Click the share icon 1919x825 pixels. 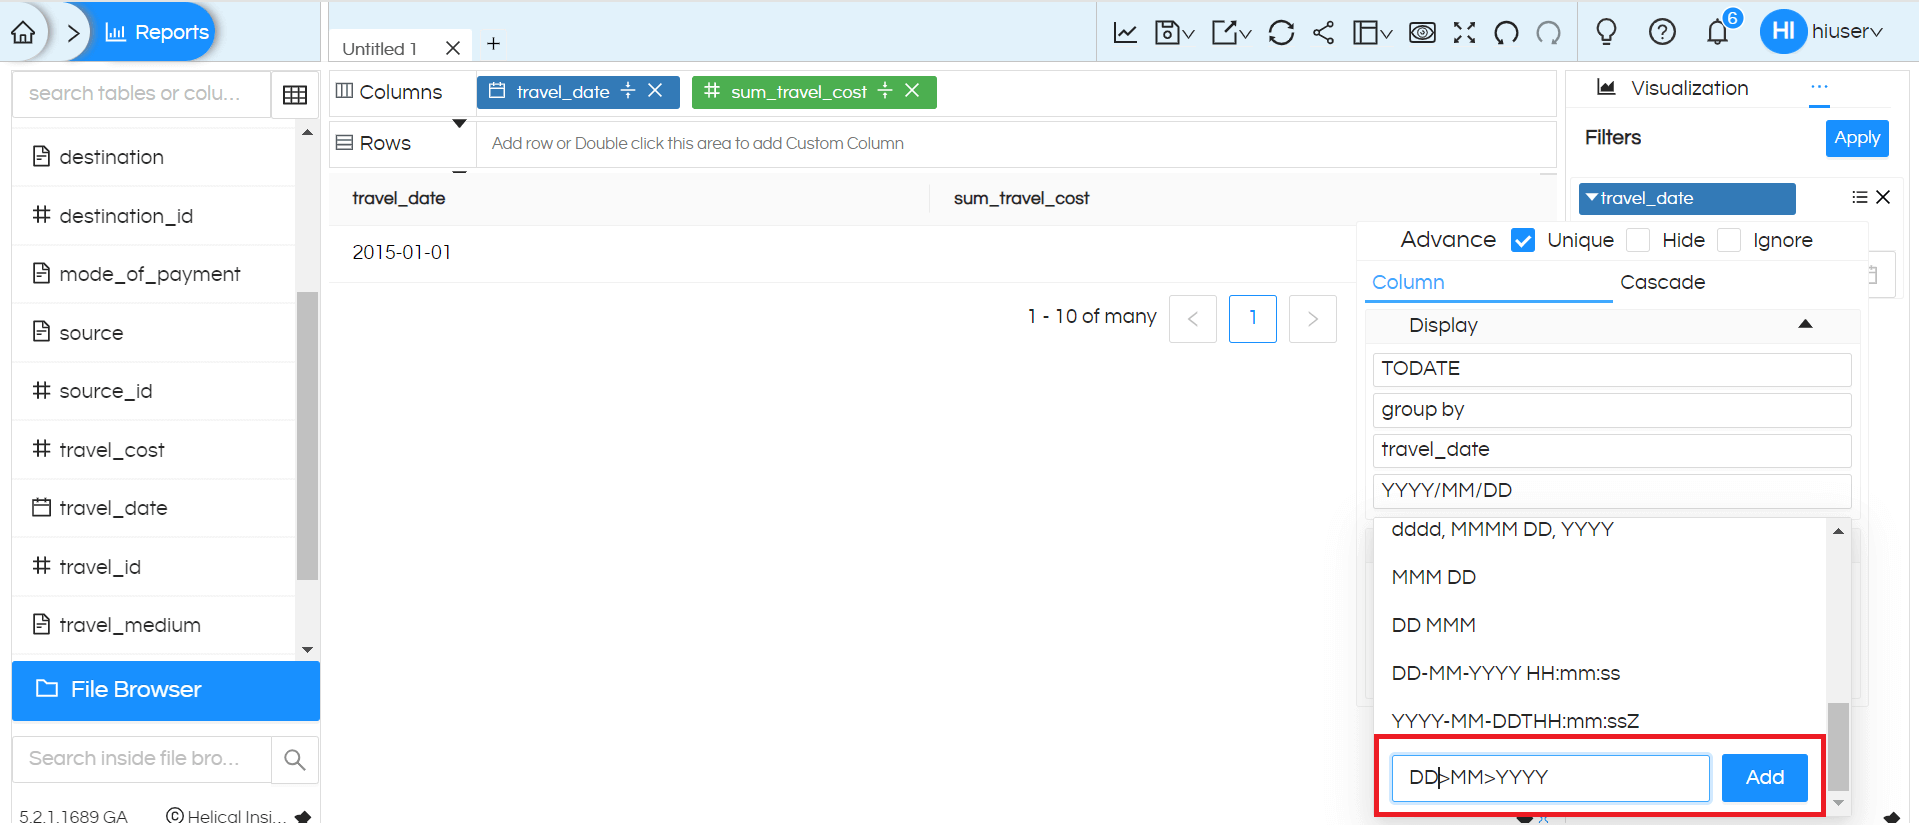point(1323,33)
